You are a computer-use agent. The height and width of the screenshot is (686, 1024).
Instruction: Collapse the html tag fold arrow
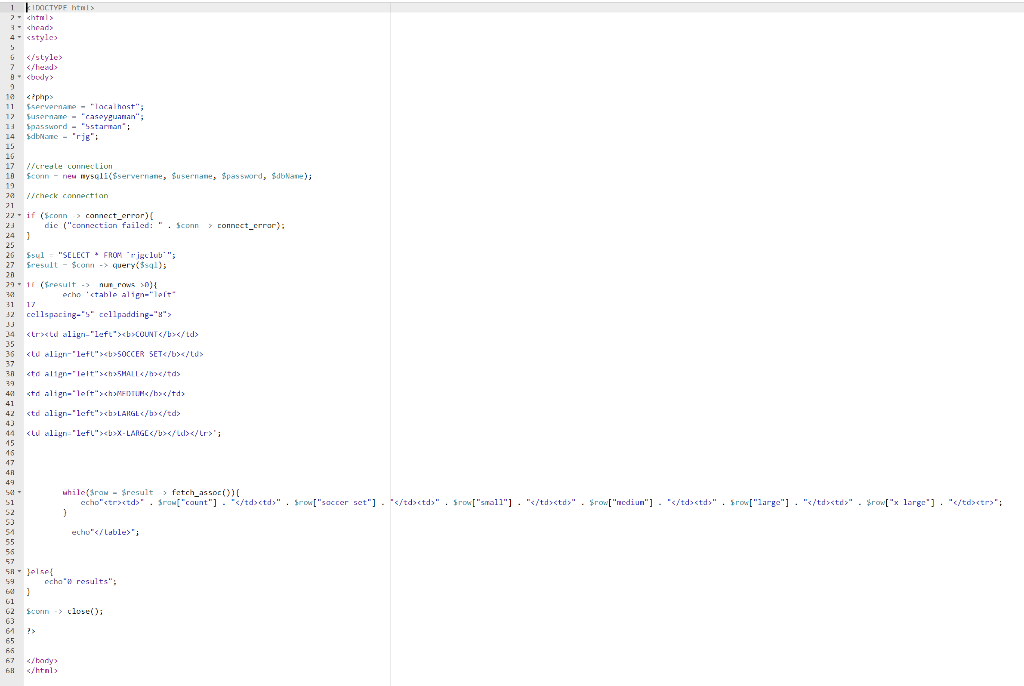pyautogui.click(x=19, y=18)
